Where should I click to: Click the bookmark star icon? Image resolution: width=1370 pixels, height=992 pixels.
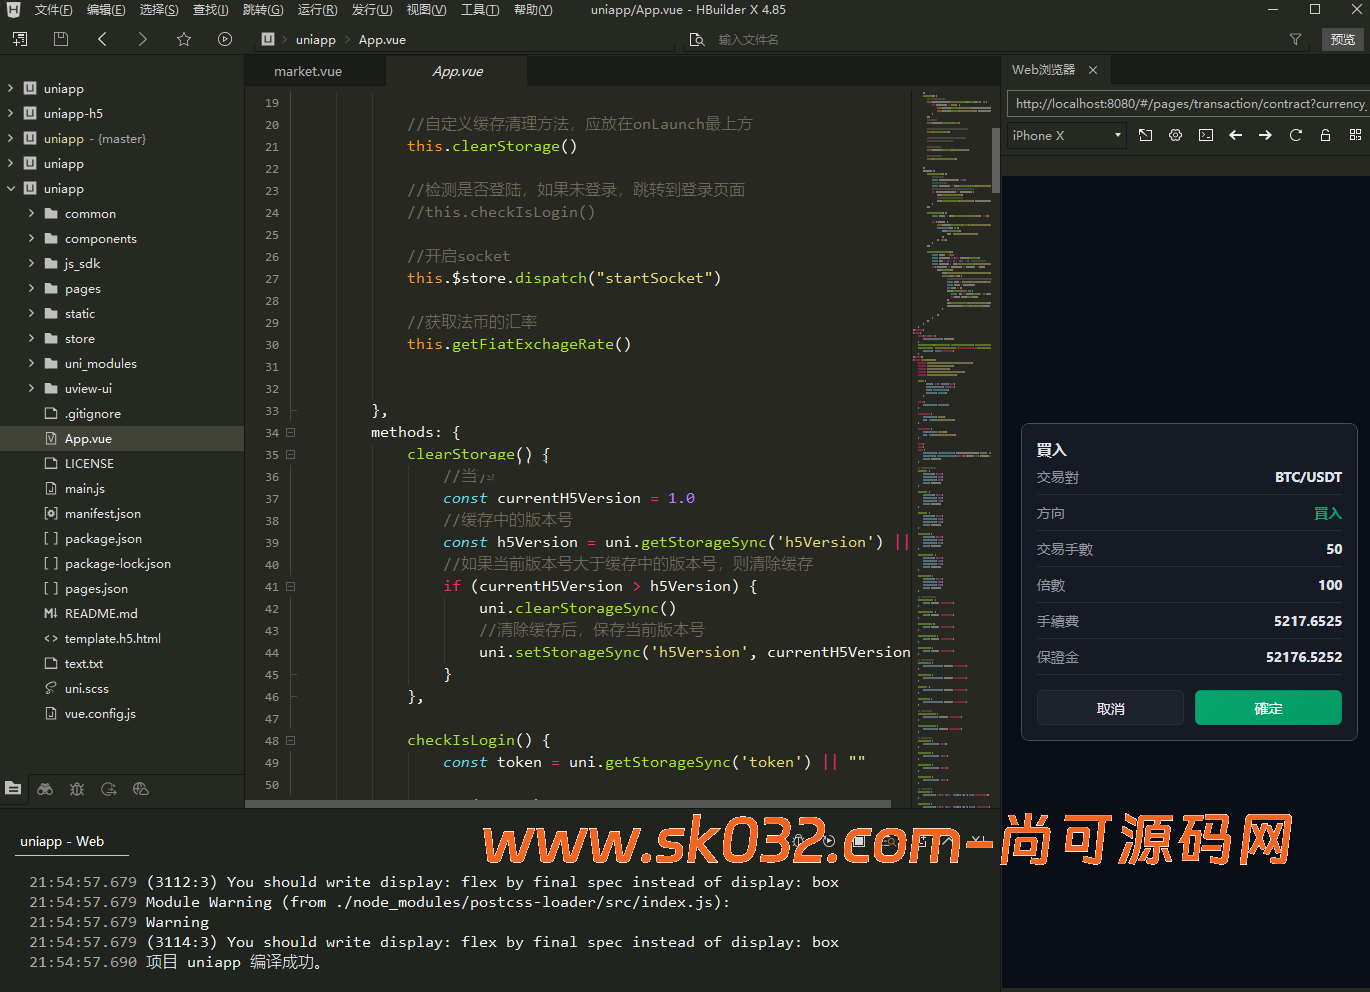click(x=184, y=39)
